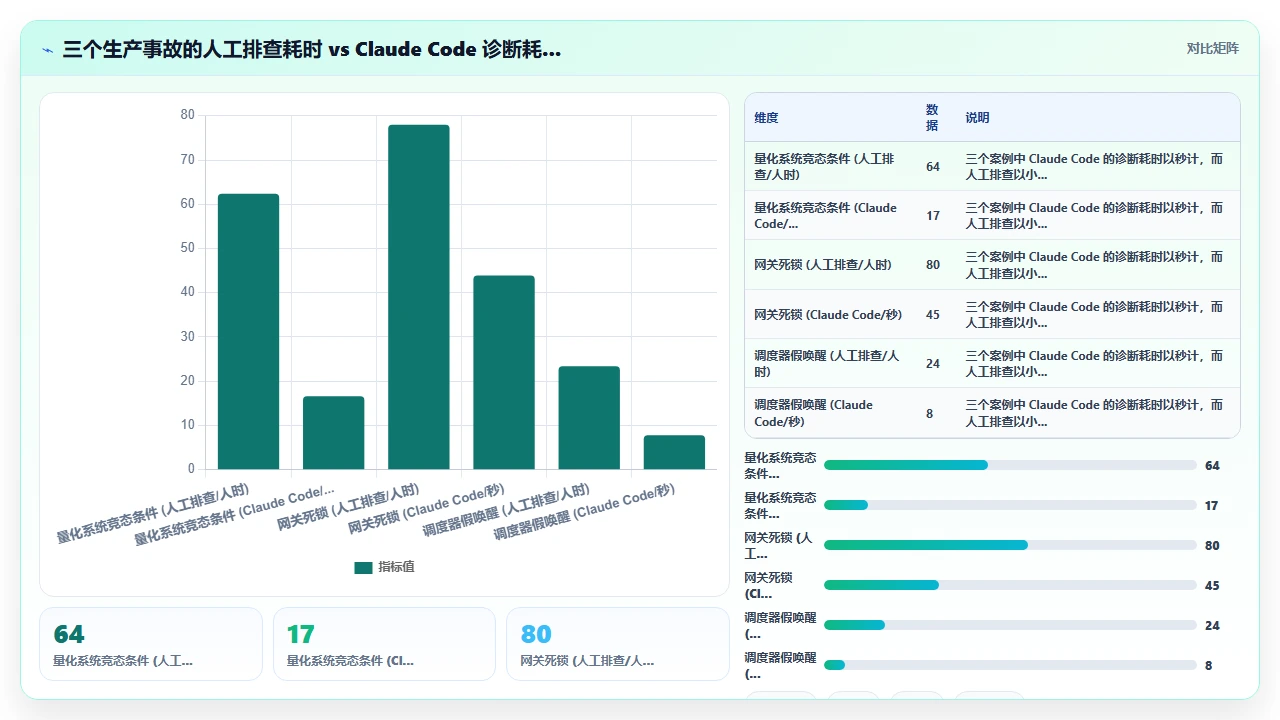Click the table data value 8

(x=929, y=413)
